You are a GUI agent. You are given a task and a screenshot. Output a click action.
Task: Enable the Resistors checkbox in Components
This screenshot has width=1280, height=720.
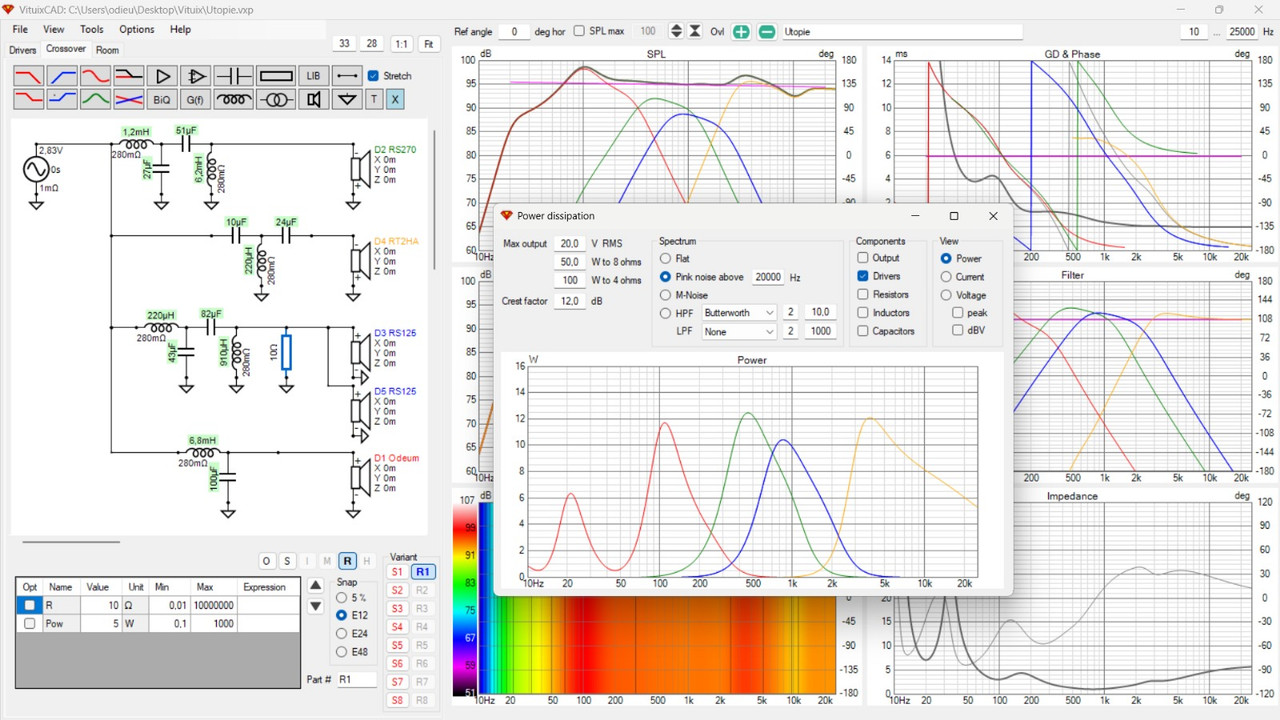tap(863, 294)
